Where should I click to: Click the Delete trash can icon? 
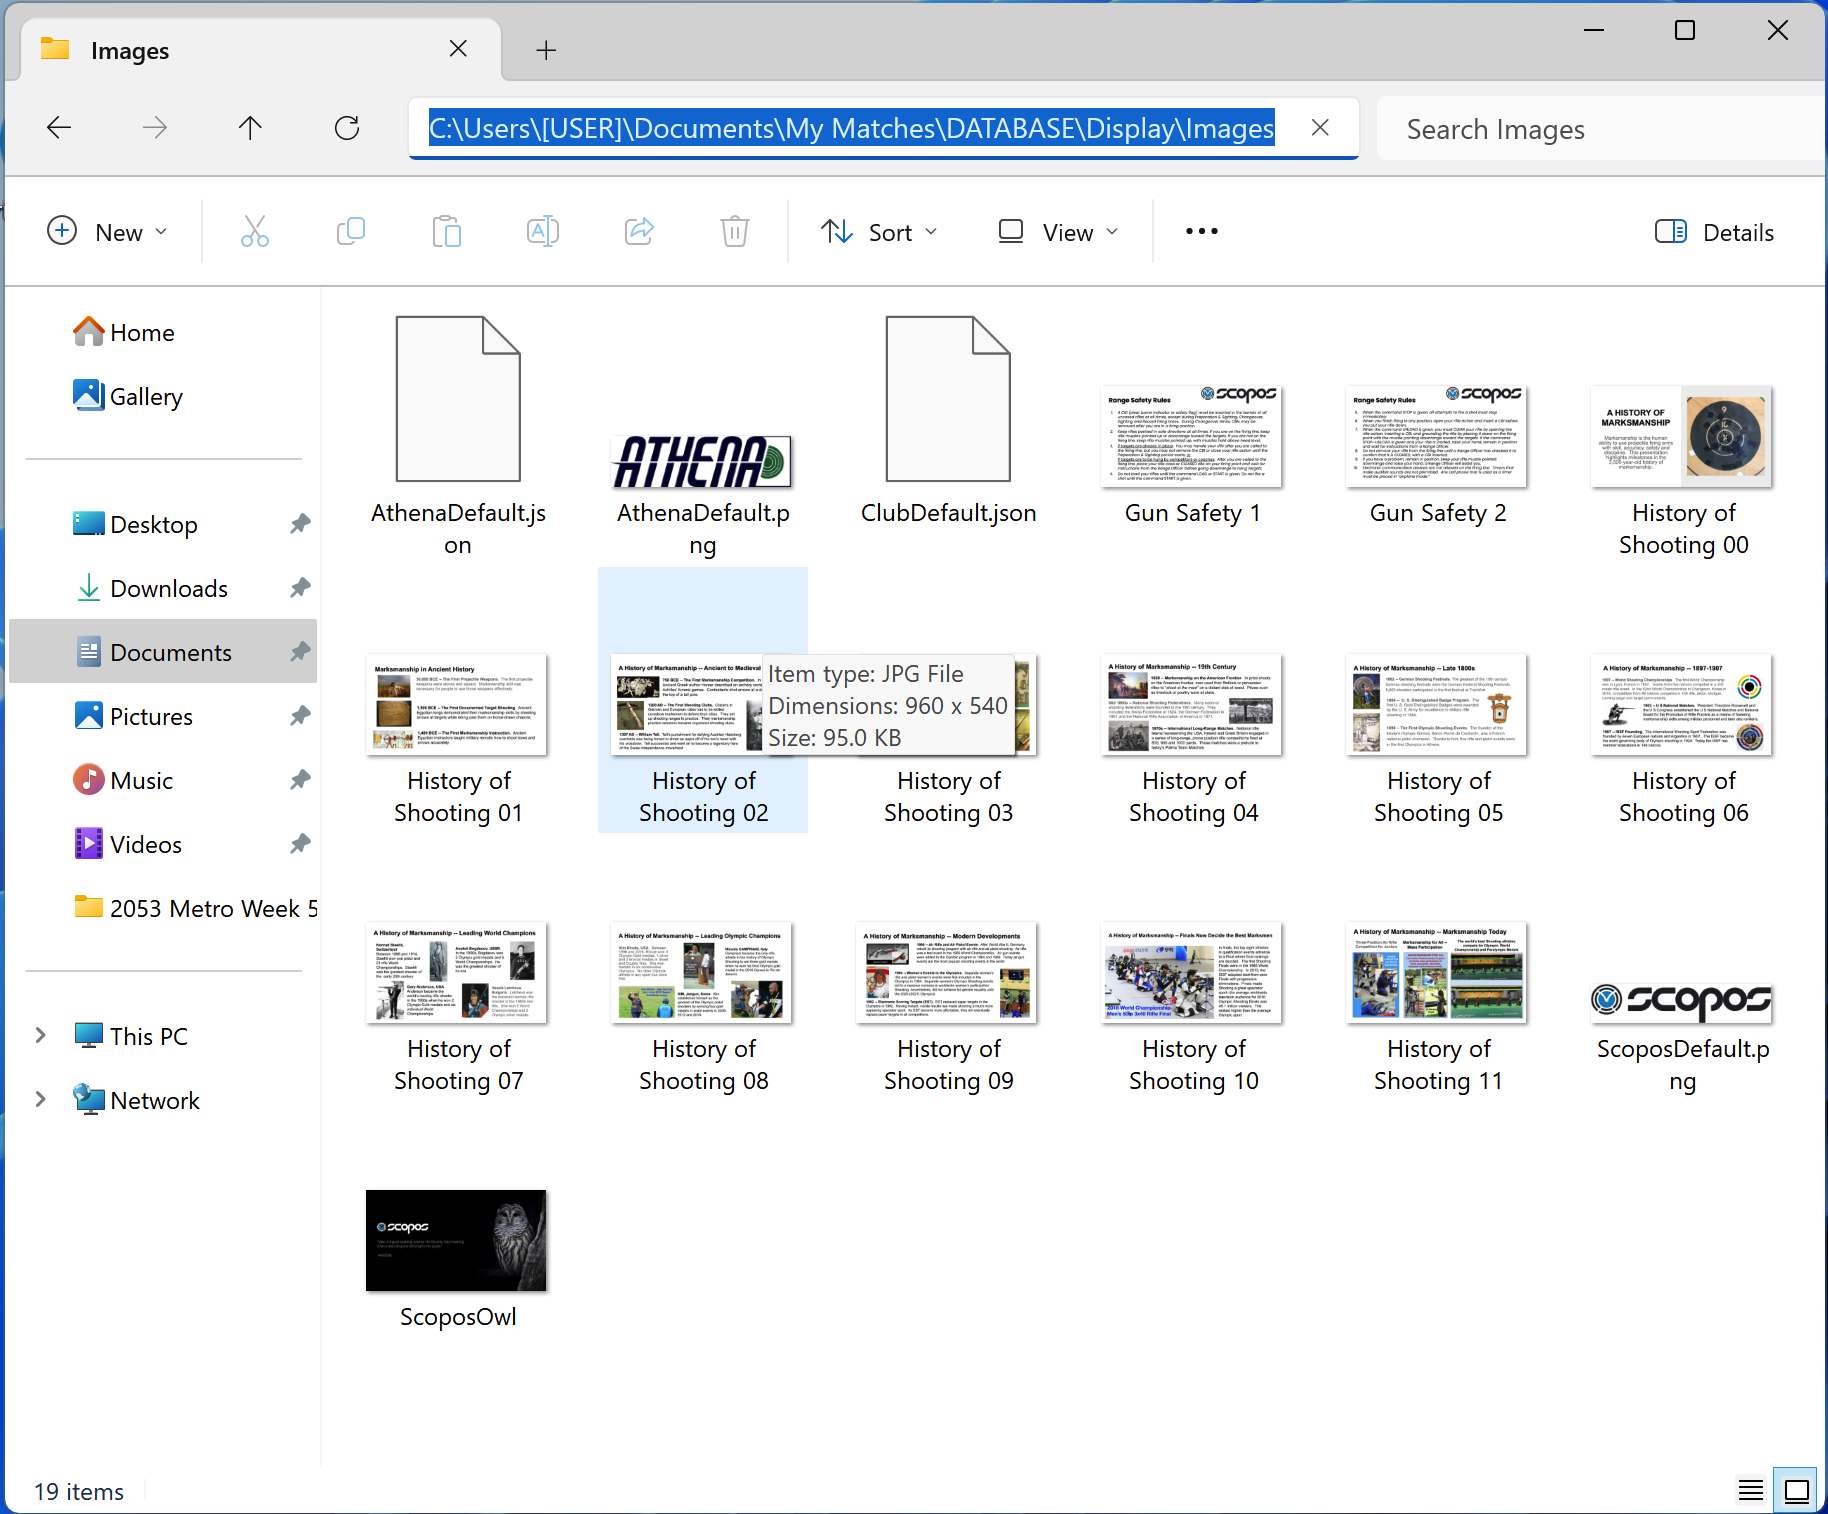coord(735,232)
